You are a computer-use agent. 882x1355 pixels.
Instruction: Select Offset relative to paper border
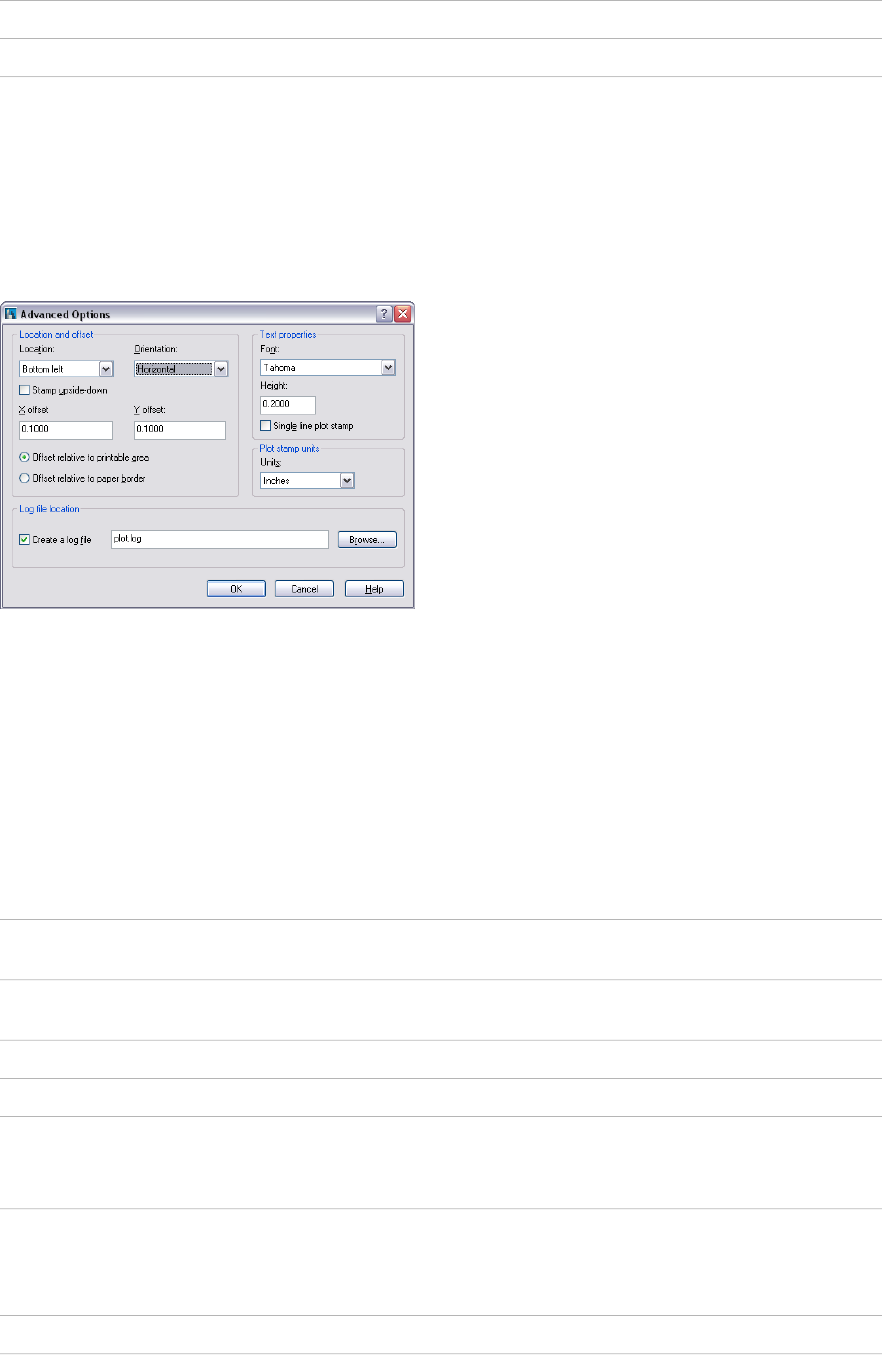point(25,478)
